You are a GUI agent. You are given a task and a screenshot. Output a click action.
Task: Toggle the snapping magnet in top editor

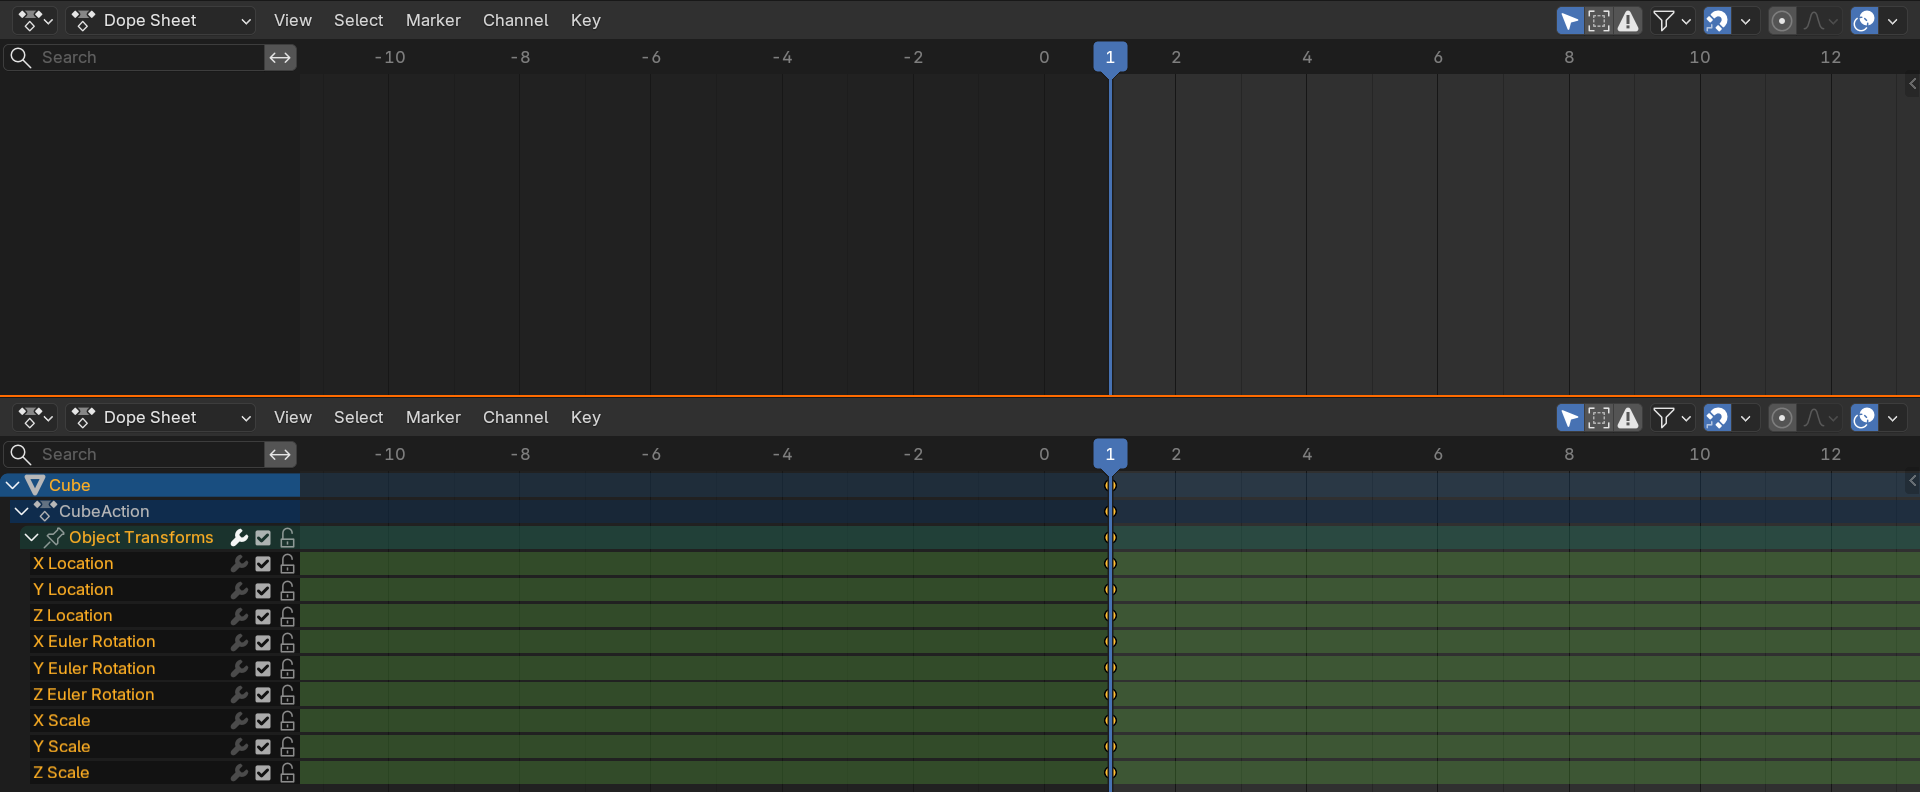[1717, 20]
